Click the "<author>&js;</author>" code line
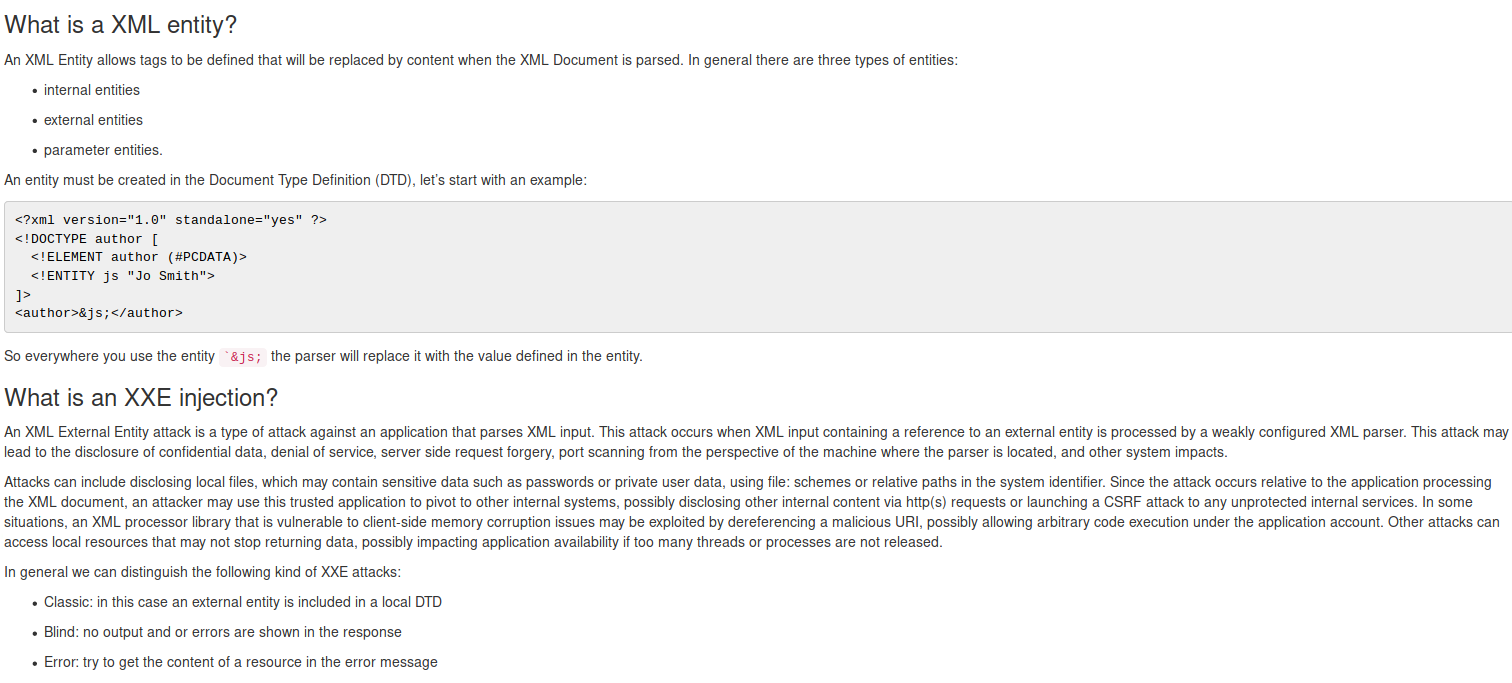The width and height of the screenshot is (1512, 683). pos(99,313)
